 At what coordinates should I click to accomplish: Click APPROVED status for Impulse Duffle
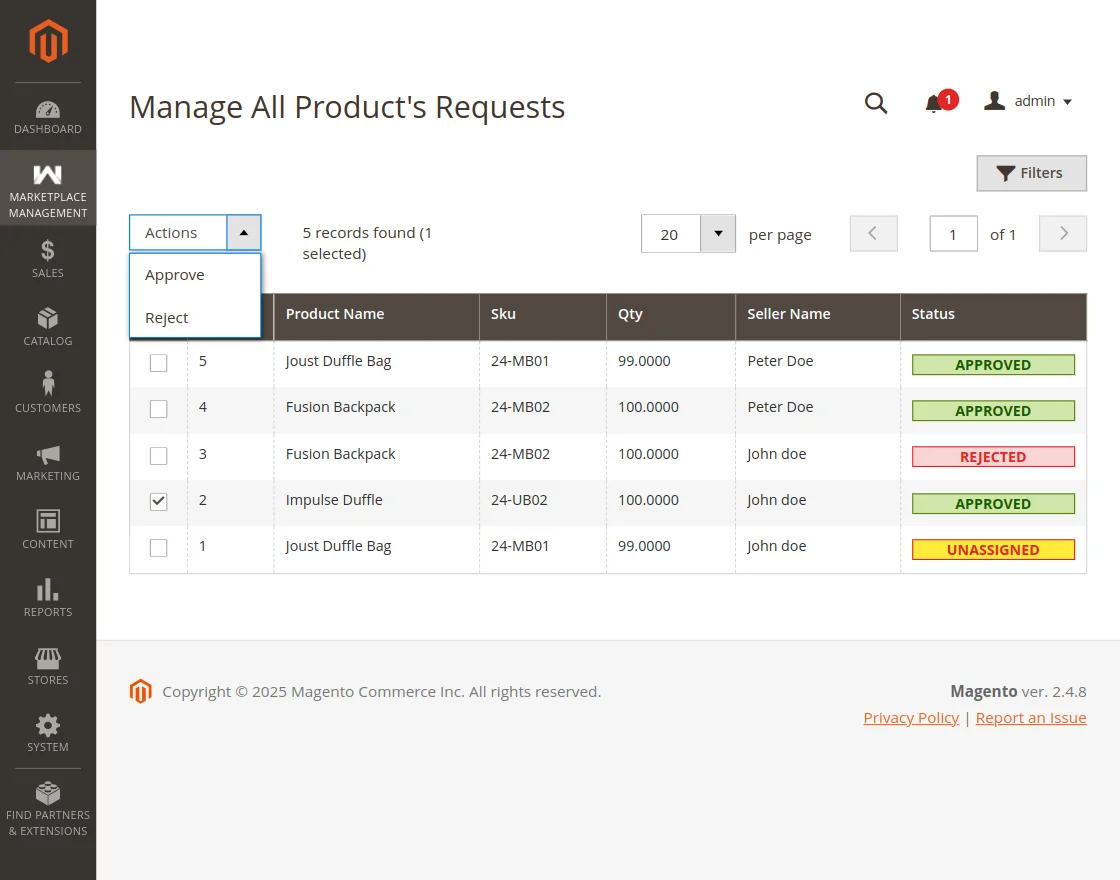[993, 504]
